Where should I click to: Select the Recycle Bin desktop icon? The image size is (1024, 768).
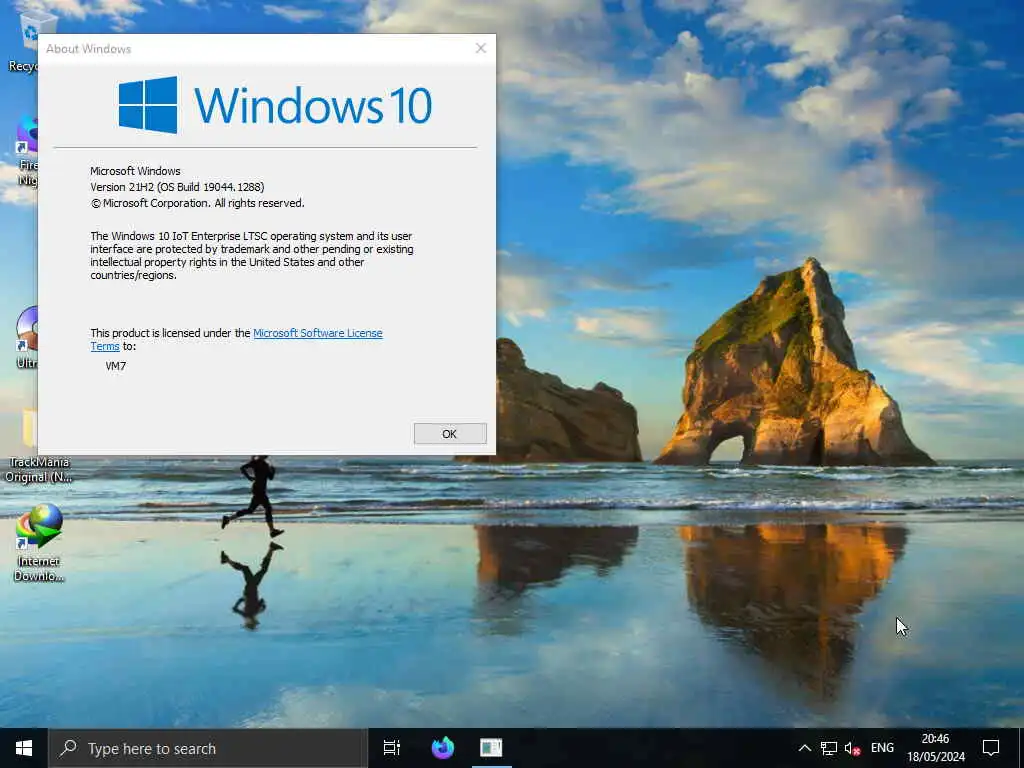pos(26,40)
